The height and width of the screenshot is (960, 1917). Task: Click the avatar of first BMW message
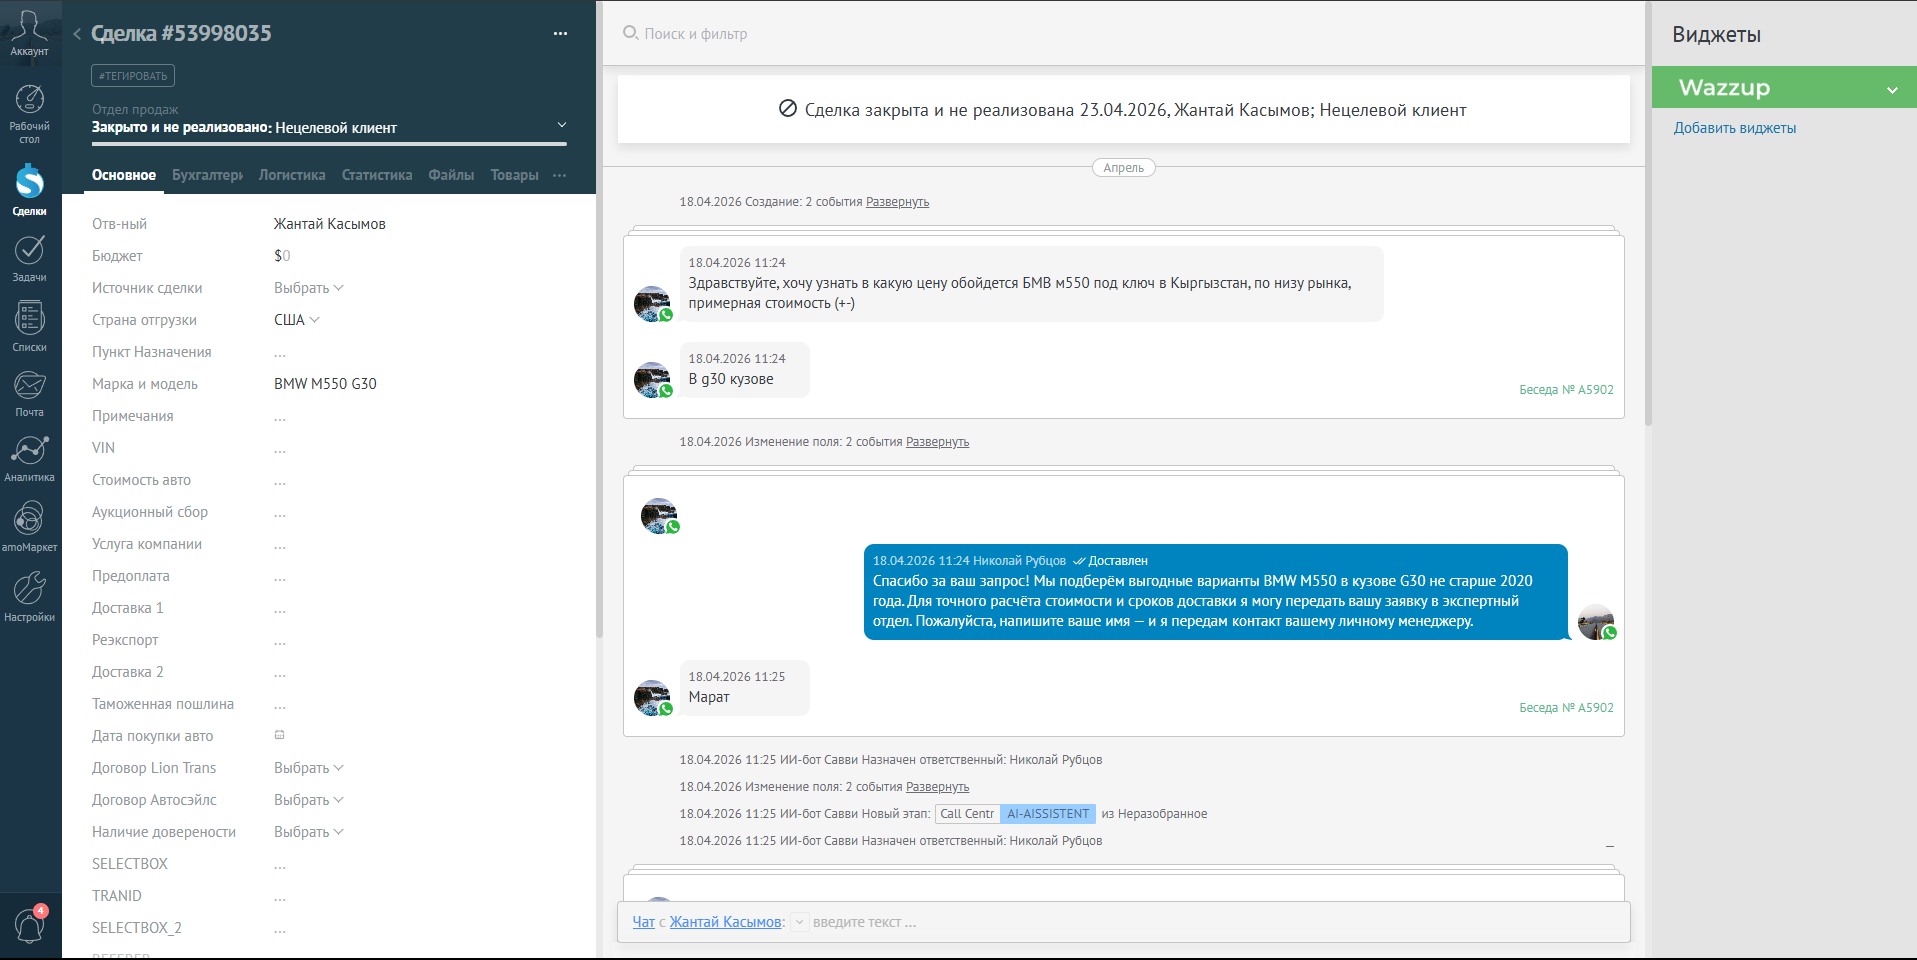[653, 304]
